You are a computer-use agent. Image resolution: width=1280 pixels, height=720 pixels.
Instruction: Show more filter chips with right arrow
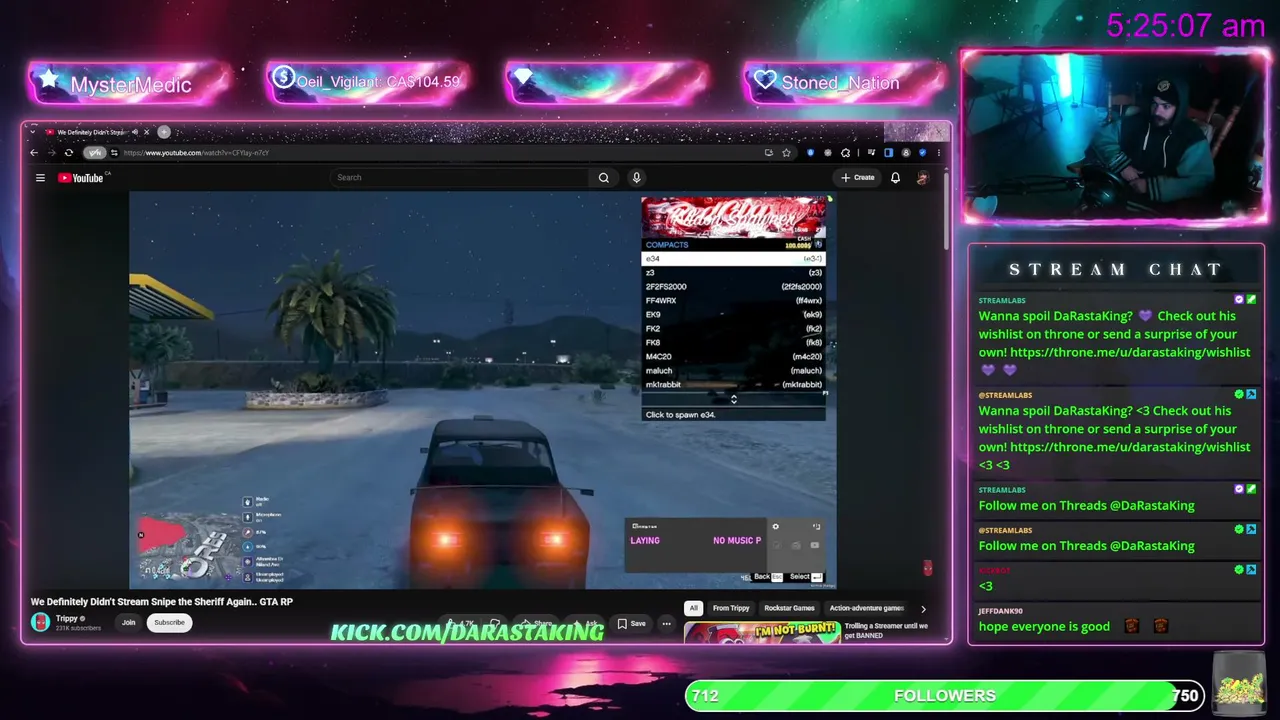[x=923, y=608]
